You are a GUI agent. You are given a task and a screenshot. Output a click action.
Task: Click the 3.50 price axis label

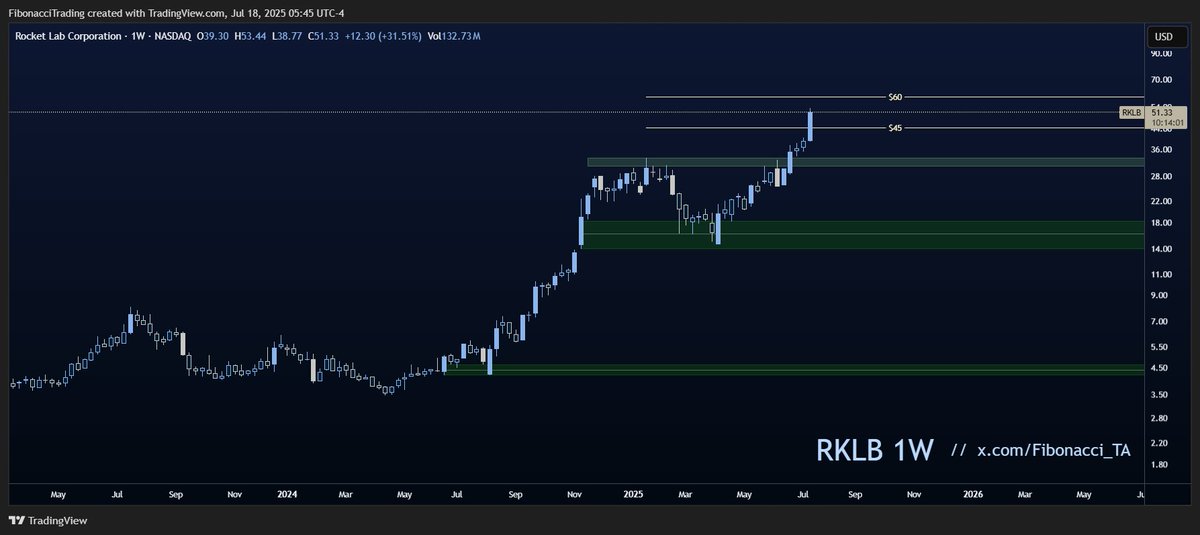pyautogui.click(x=1159, y=394)
